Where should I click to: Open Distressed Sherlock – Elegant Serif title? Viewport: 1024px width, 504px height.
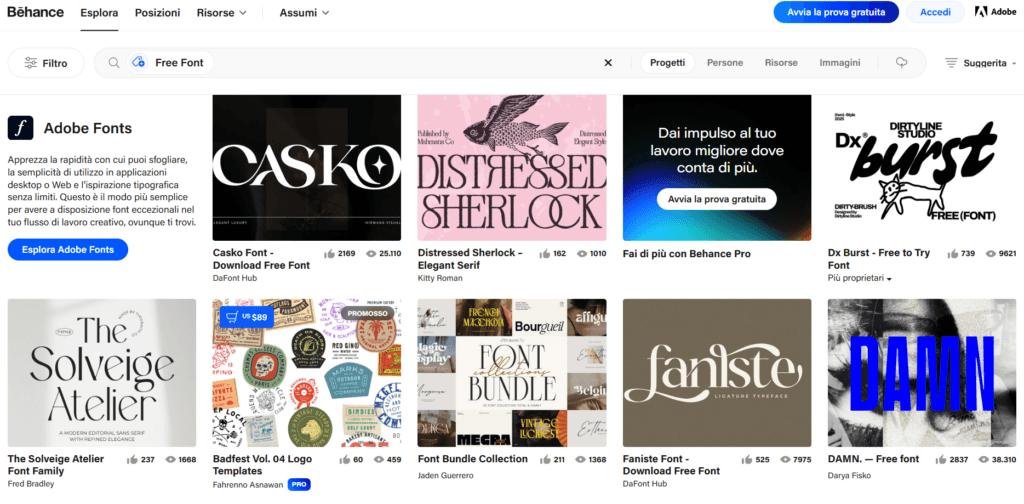(470, 259)
